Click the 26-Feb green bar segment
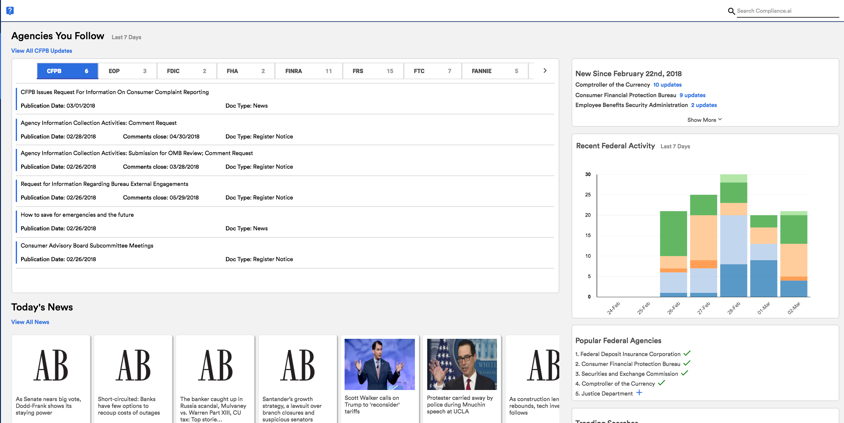Viewport: 844px width, 423px height. coord(673,233)
